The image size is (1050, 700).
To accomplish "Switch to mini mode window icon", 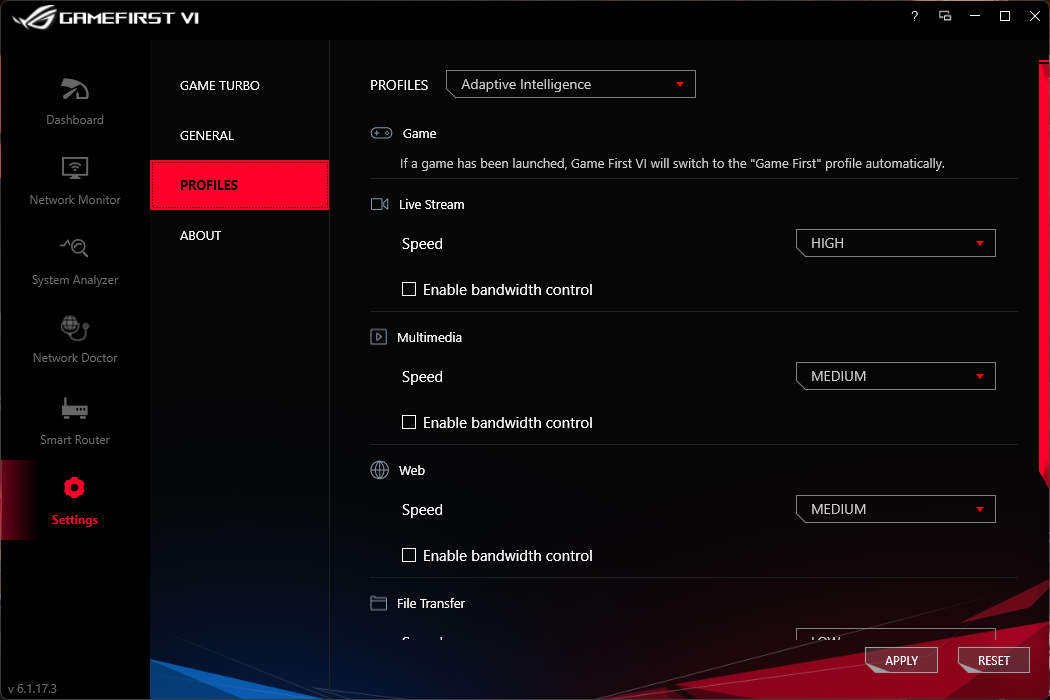I will pos(945,16).
